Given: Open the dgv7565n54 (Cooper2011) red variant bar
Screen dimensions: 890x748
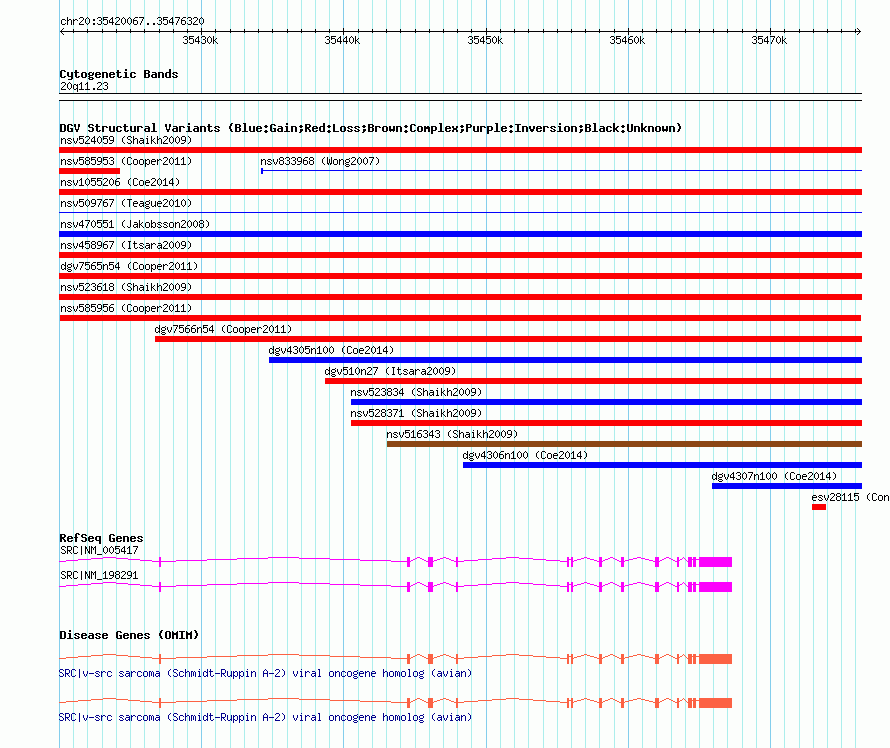Looking at the screenshot, I should click(460, 276).
